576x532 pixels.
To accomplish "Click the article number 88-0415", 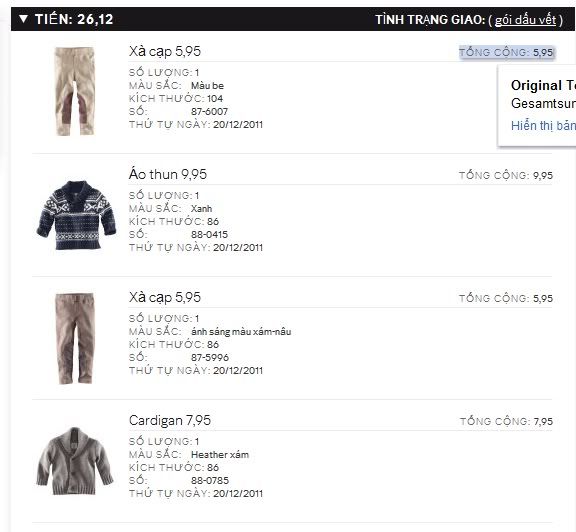I will click(209, 234).
